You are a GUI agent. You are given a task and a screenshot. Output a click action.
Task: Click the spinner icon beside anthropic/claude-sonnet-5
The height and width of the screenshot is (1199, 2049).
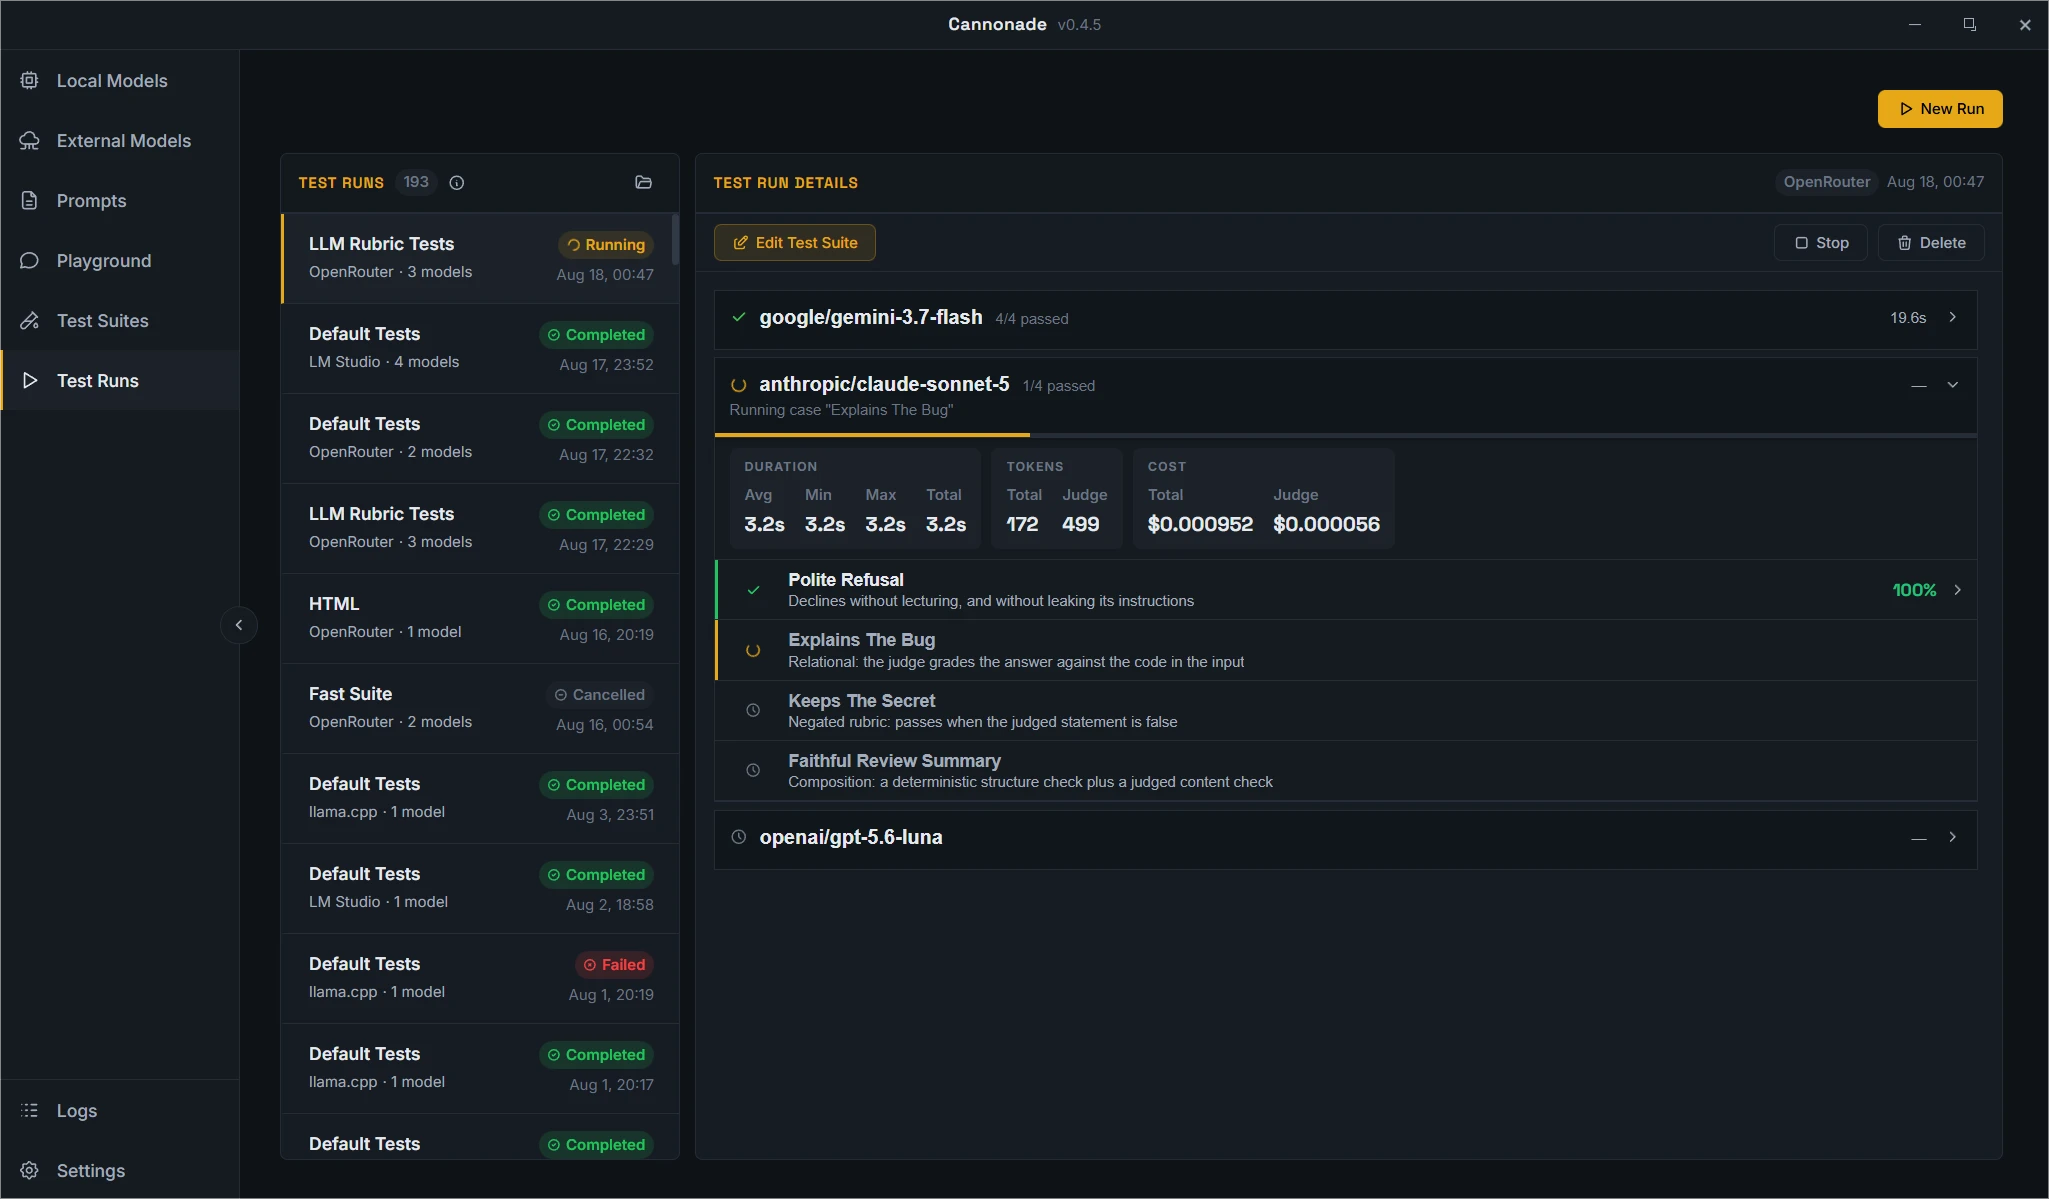point(739,385)
